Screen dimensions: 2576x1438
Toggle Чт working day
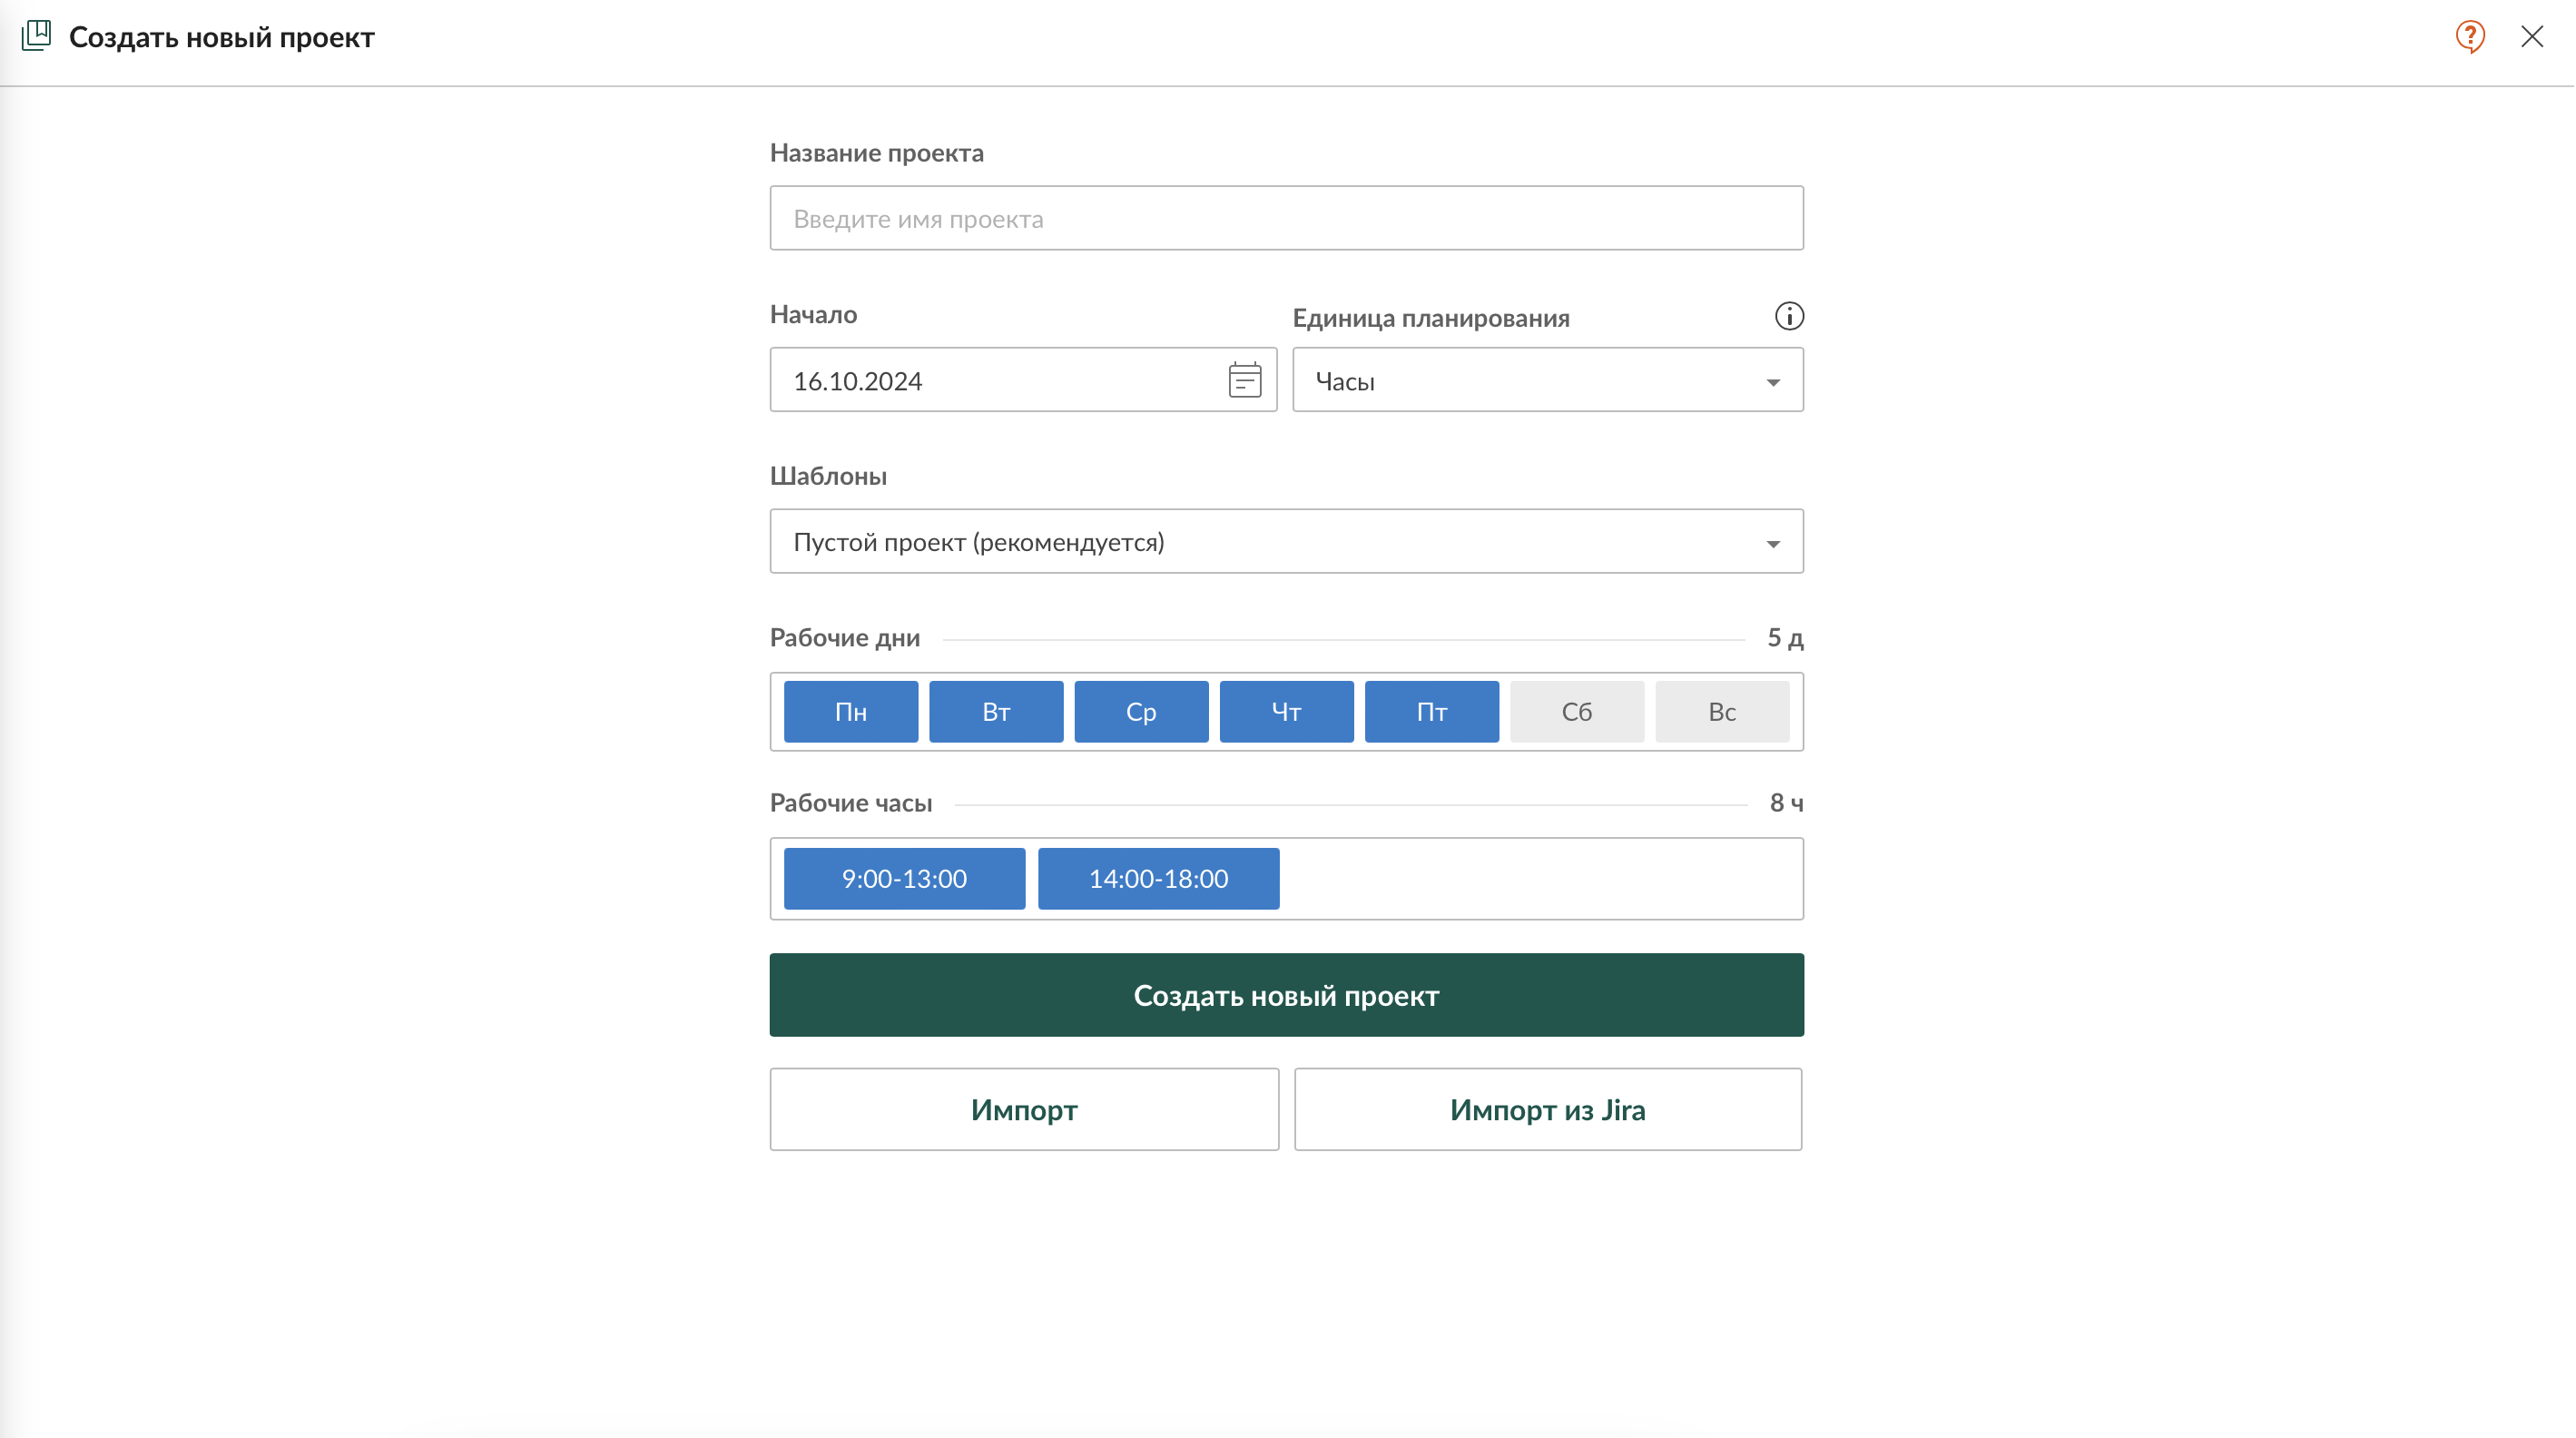point(1286,712)
